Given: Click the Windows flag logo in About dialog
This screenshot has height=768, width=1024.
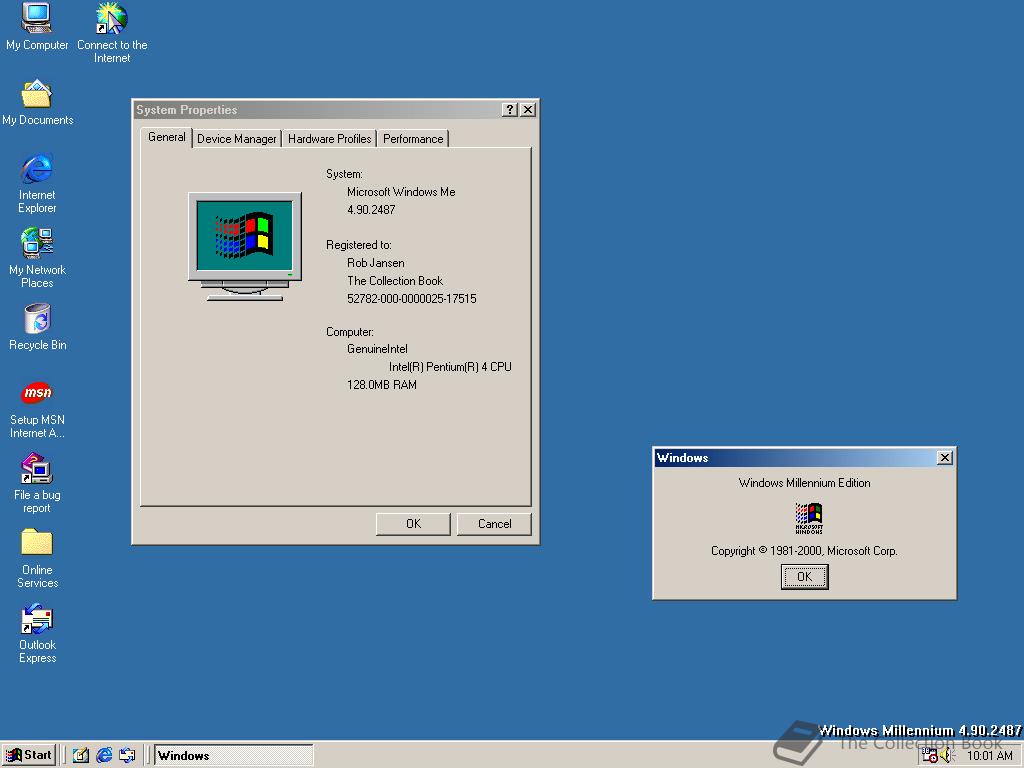Looking at the screenshot, I should 808,519.
